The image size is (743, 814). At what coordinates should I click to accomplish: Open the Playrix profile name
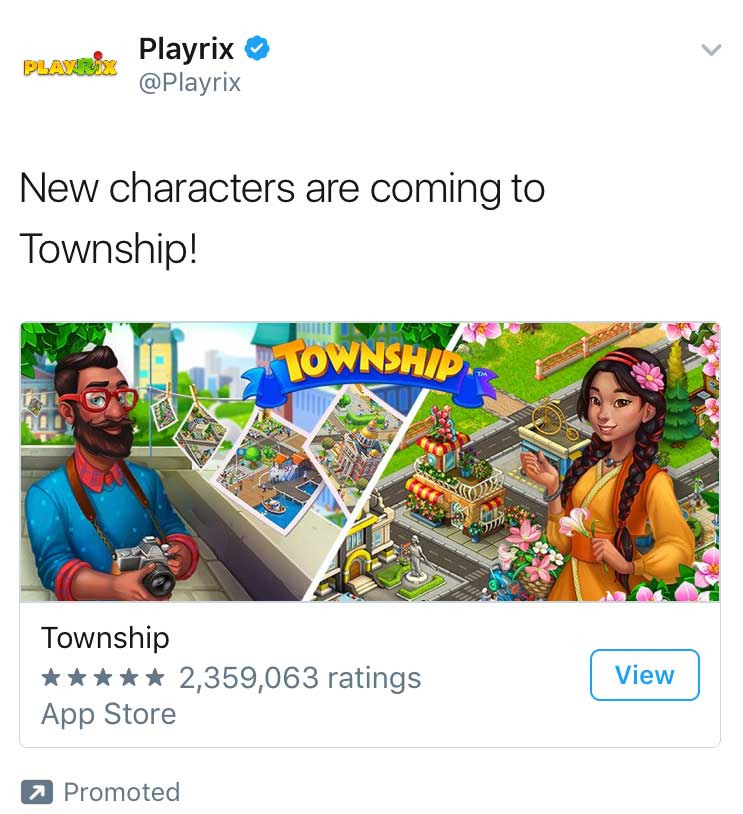pos(186,49)
